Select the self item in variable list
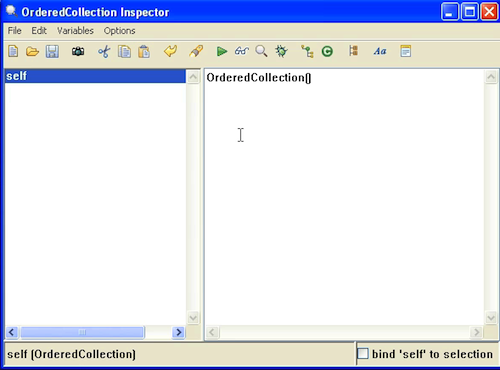This screenshot has width=500, height=370. (x=95, y=76)
